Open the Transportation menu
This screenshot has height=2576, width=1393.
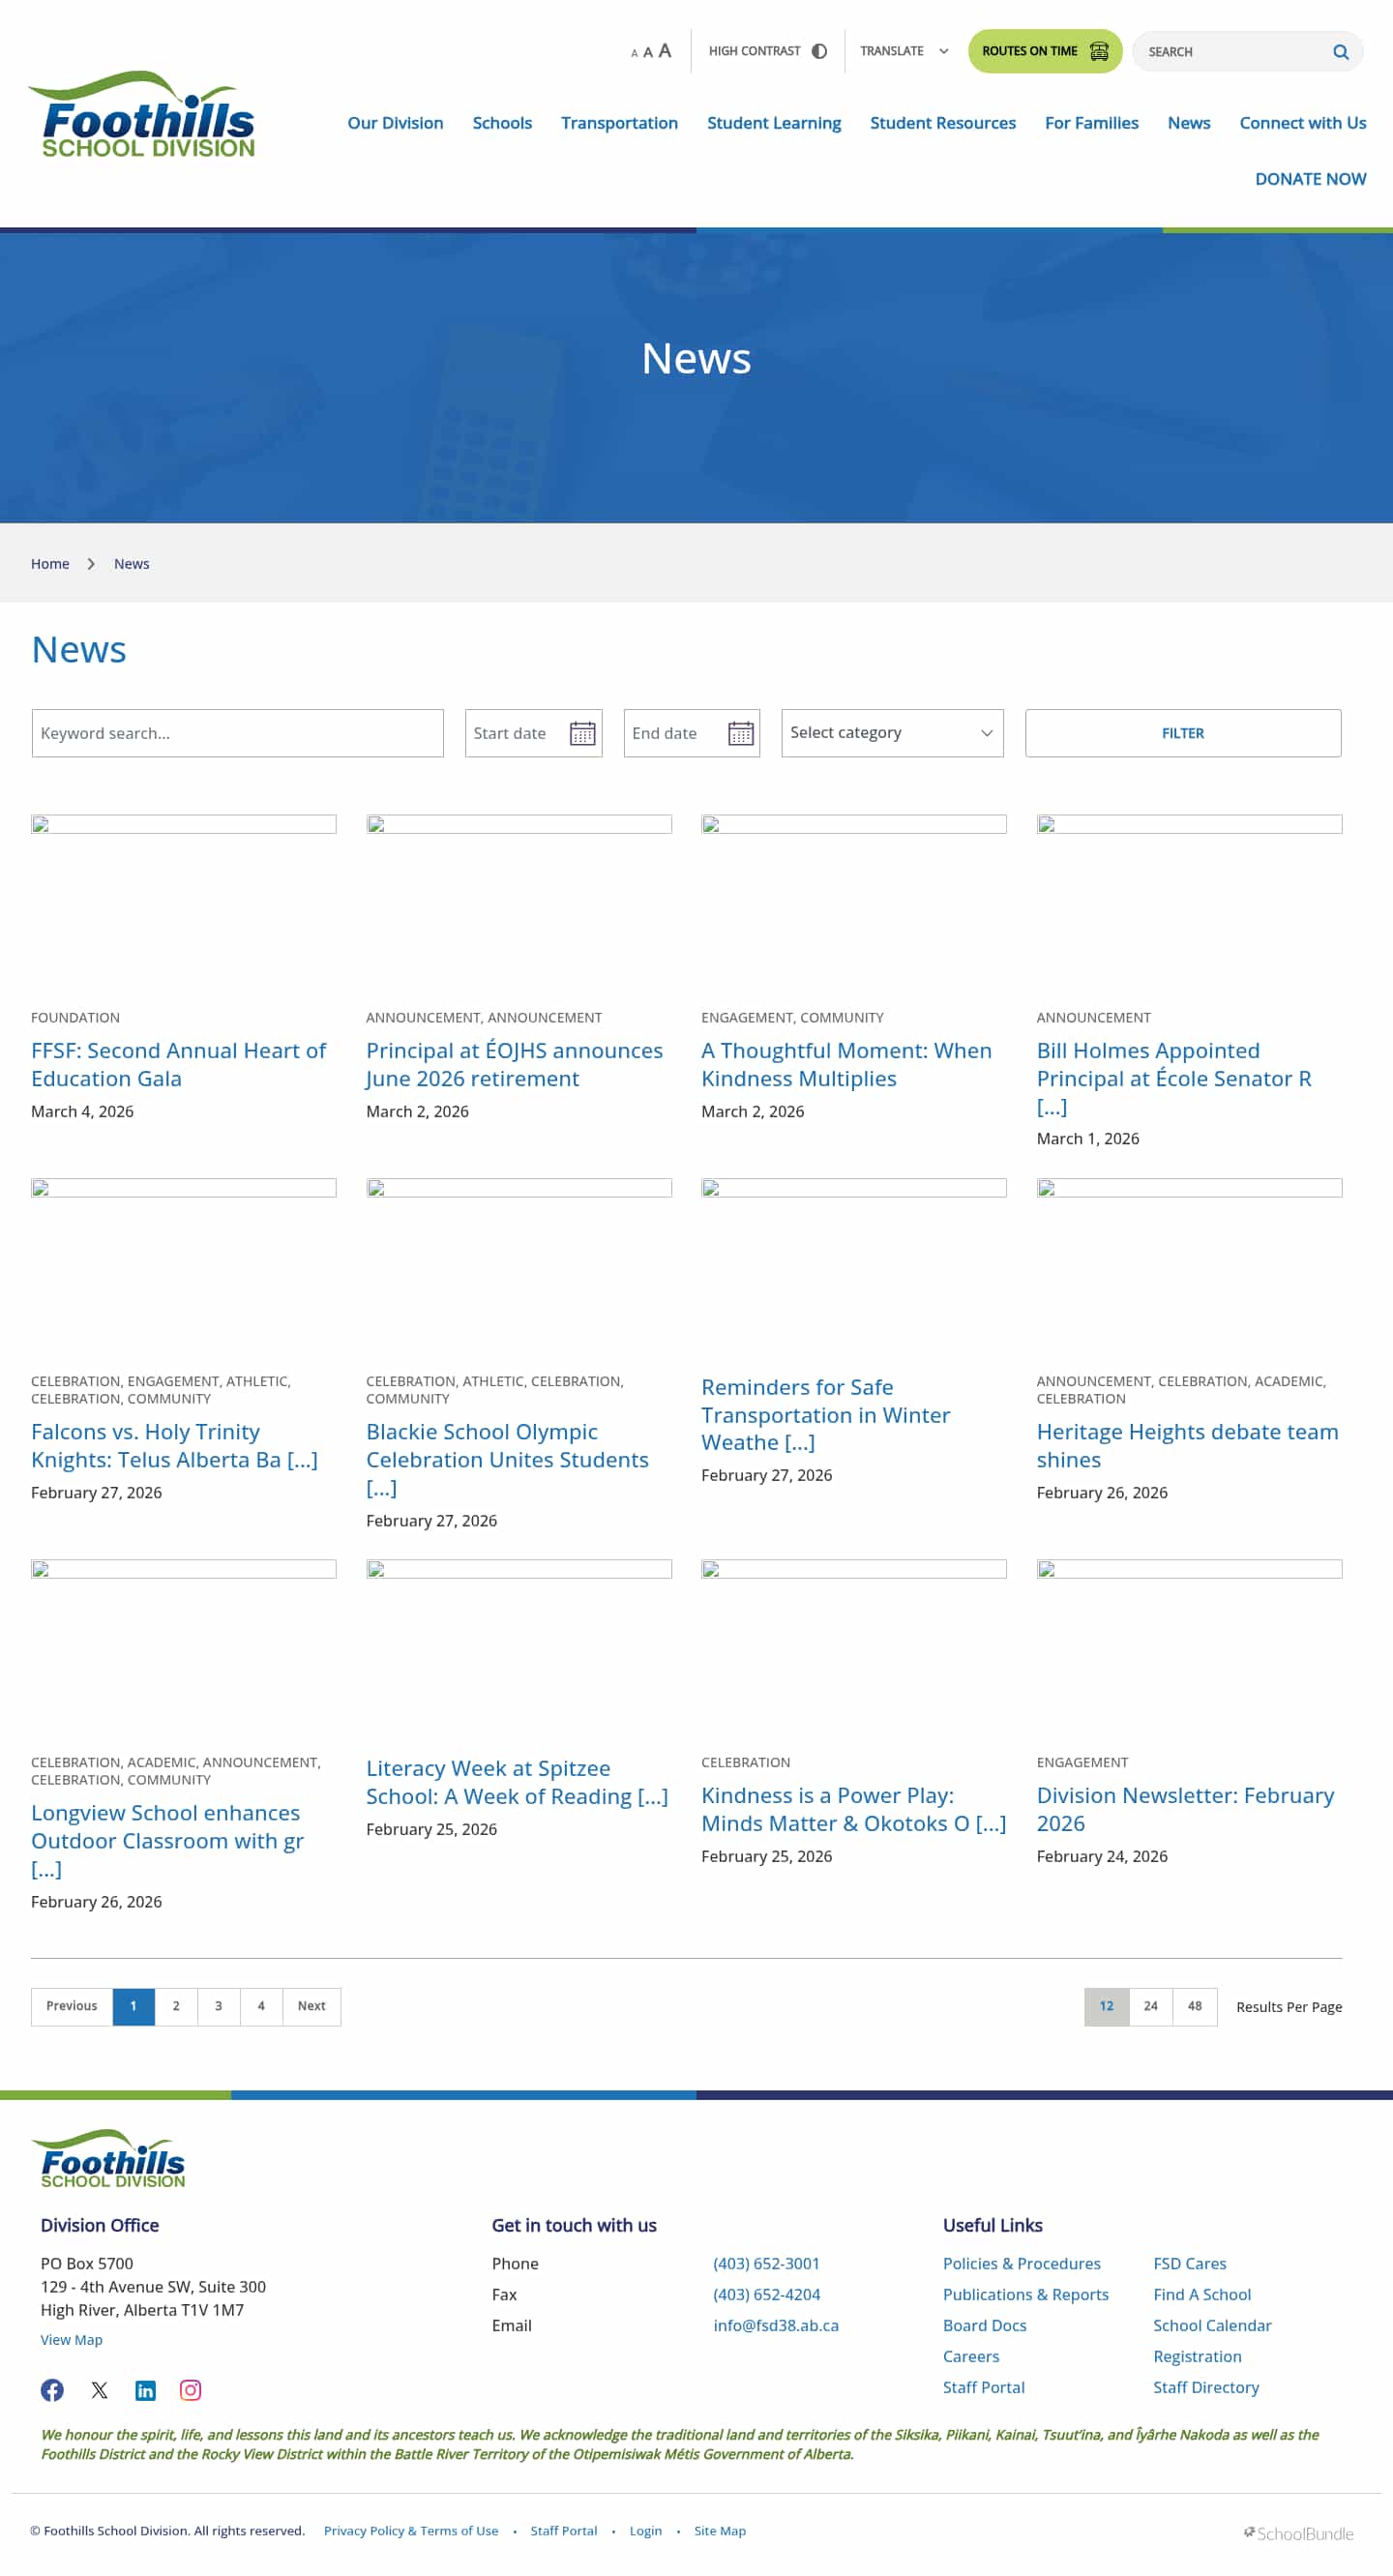click(619, 123)
